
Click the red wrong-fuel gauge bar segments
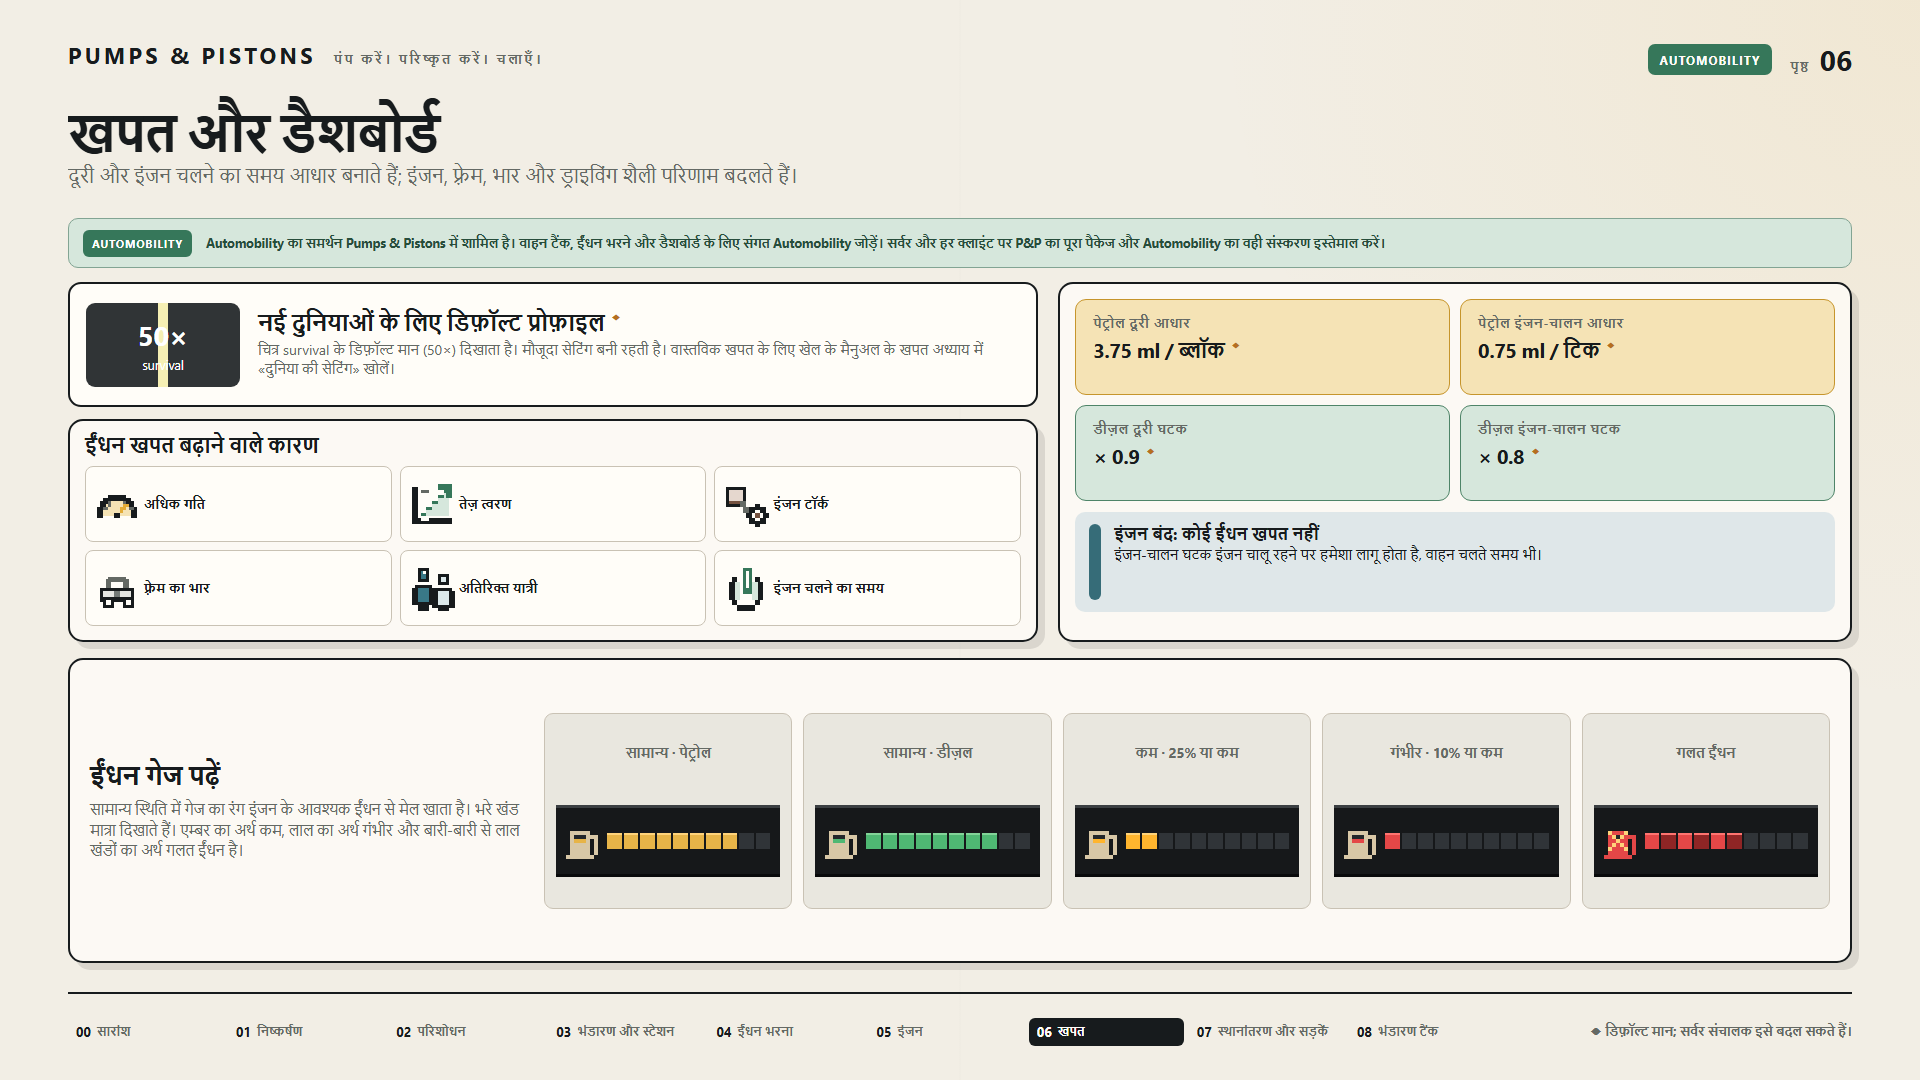point(1693,841)
